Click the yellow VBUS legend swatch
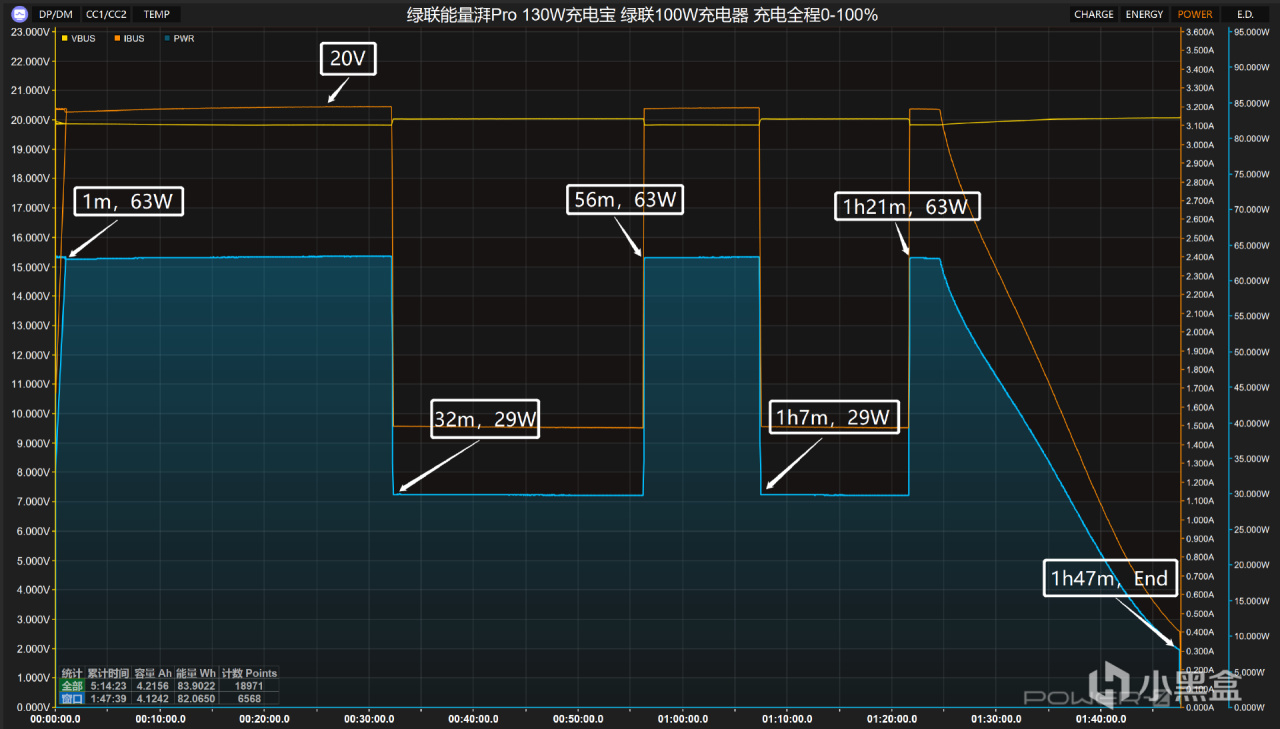This screenshot has height=729, width=1280. 66,39
